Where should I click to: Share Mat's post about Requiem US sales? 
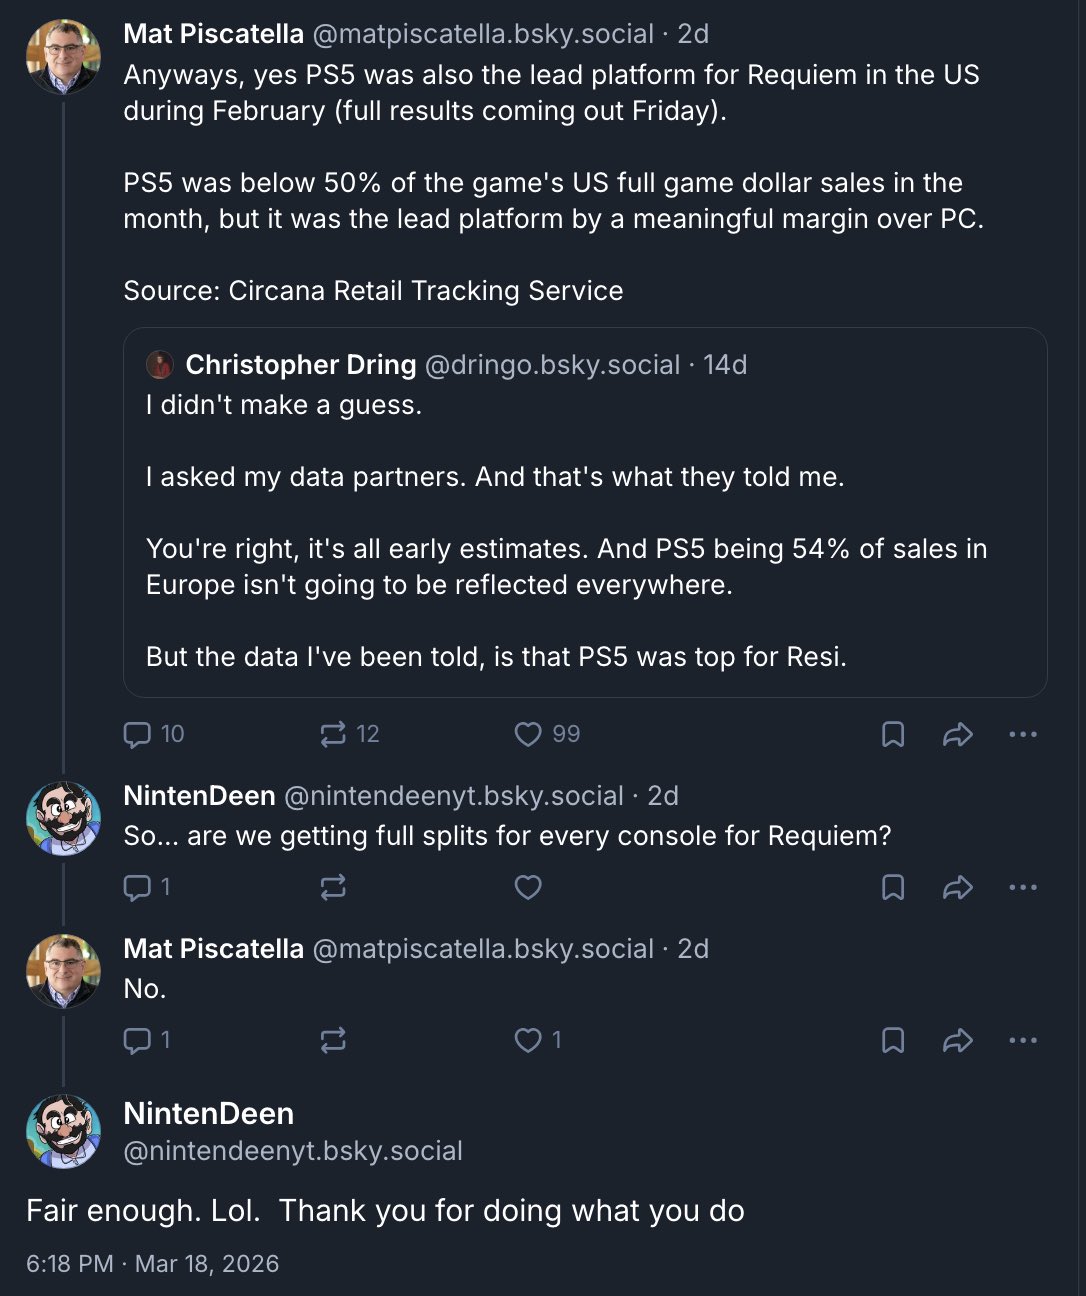click(x=958, y=734)
